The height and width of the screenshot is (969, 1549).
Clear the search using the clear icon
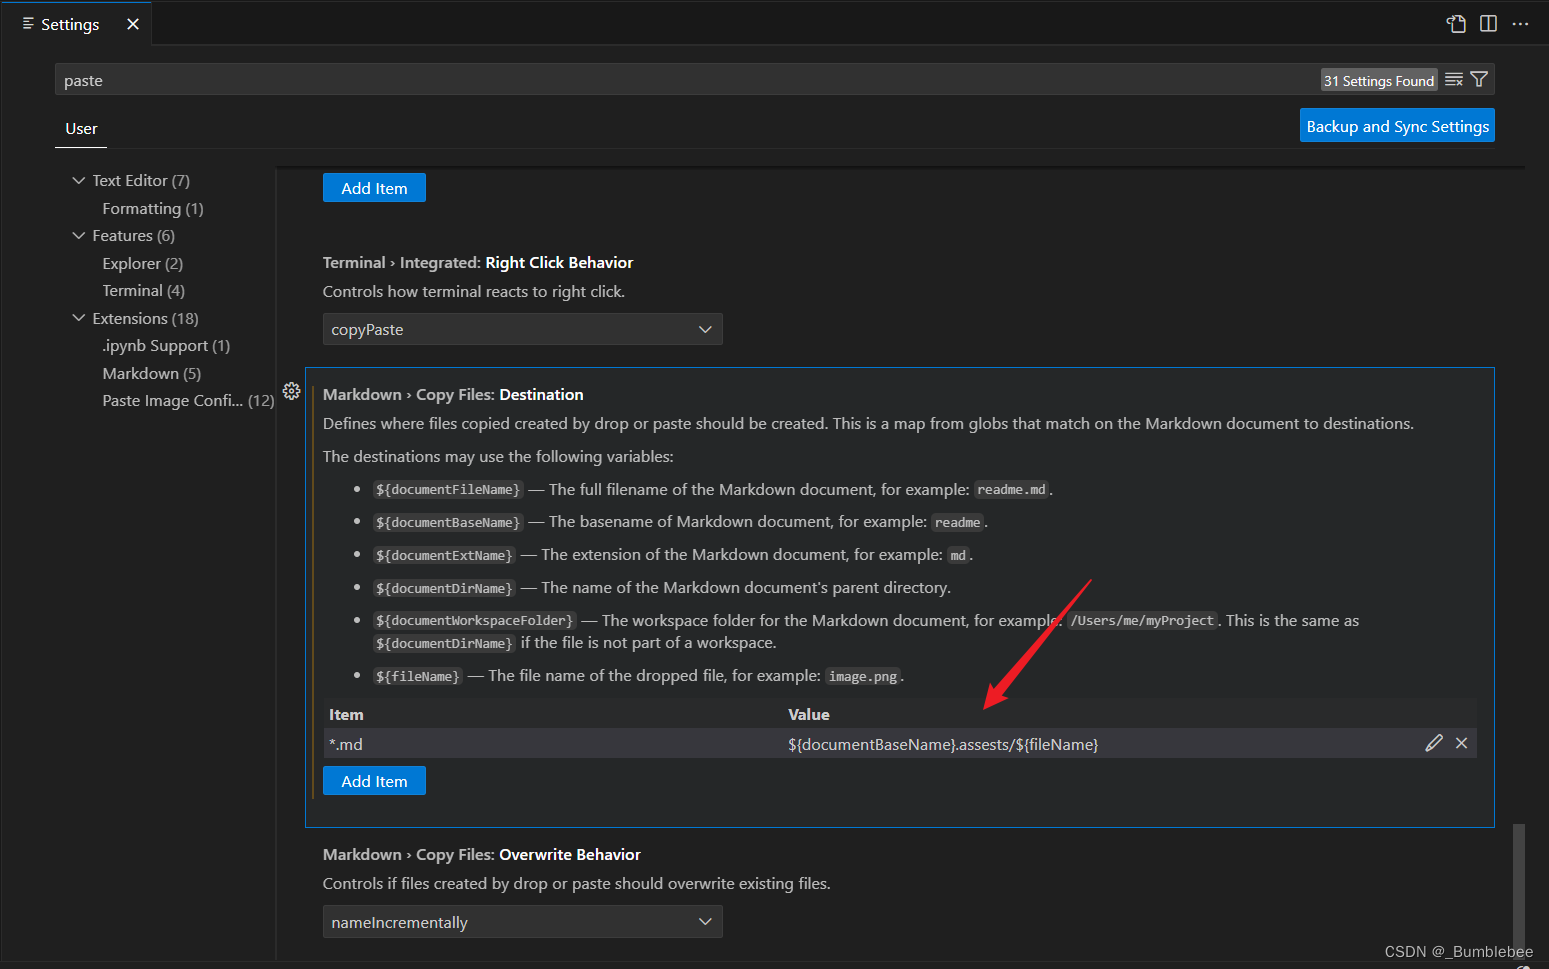coord(1453,79)
